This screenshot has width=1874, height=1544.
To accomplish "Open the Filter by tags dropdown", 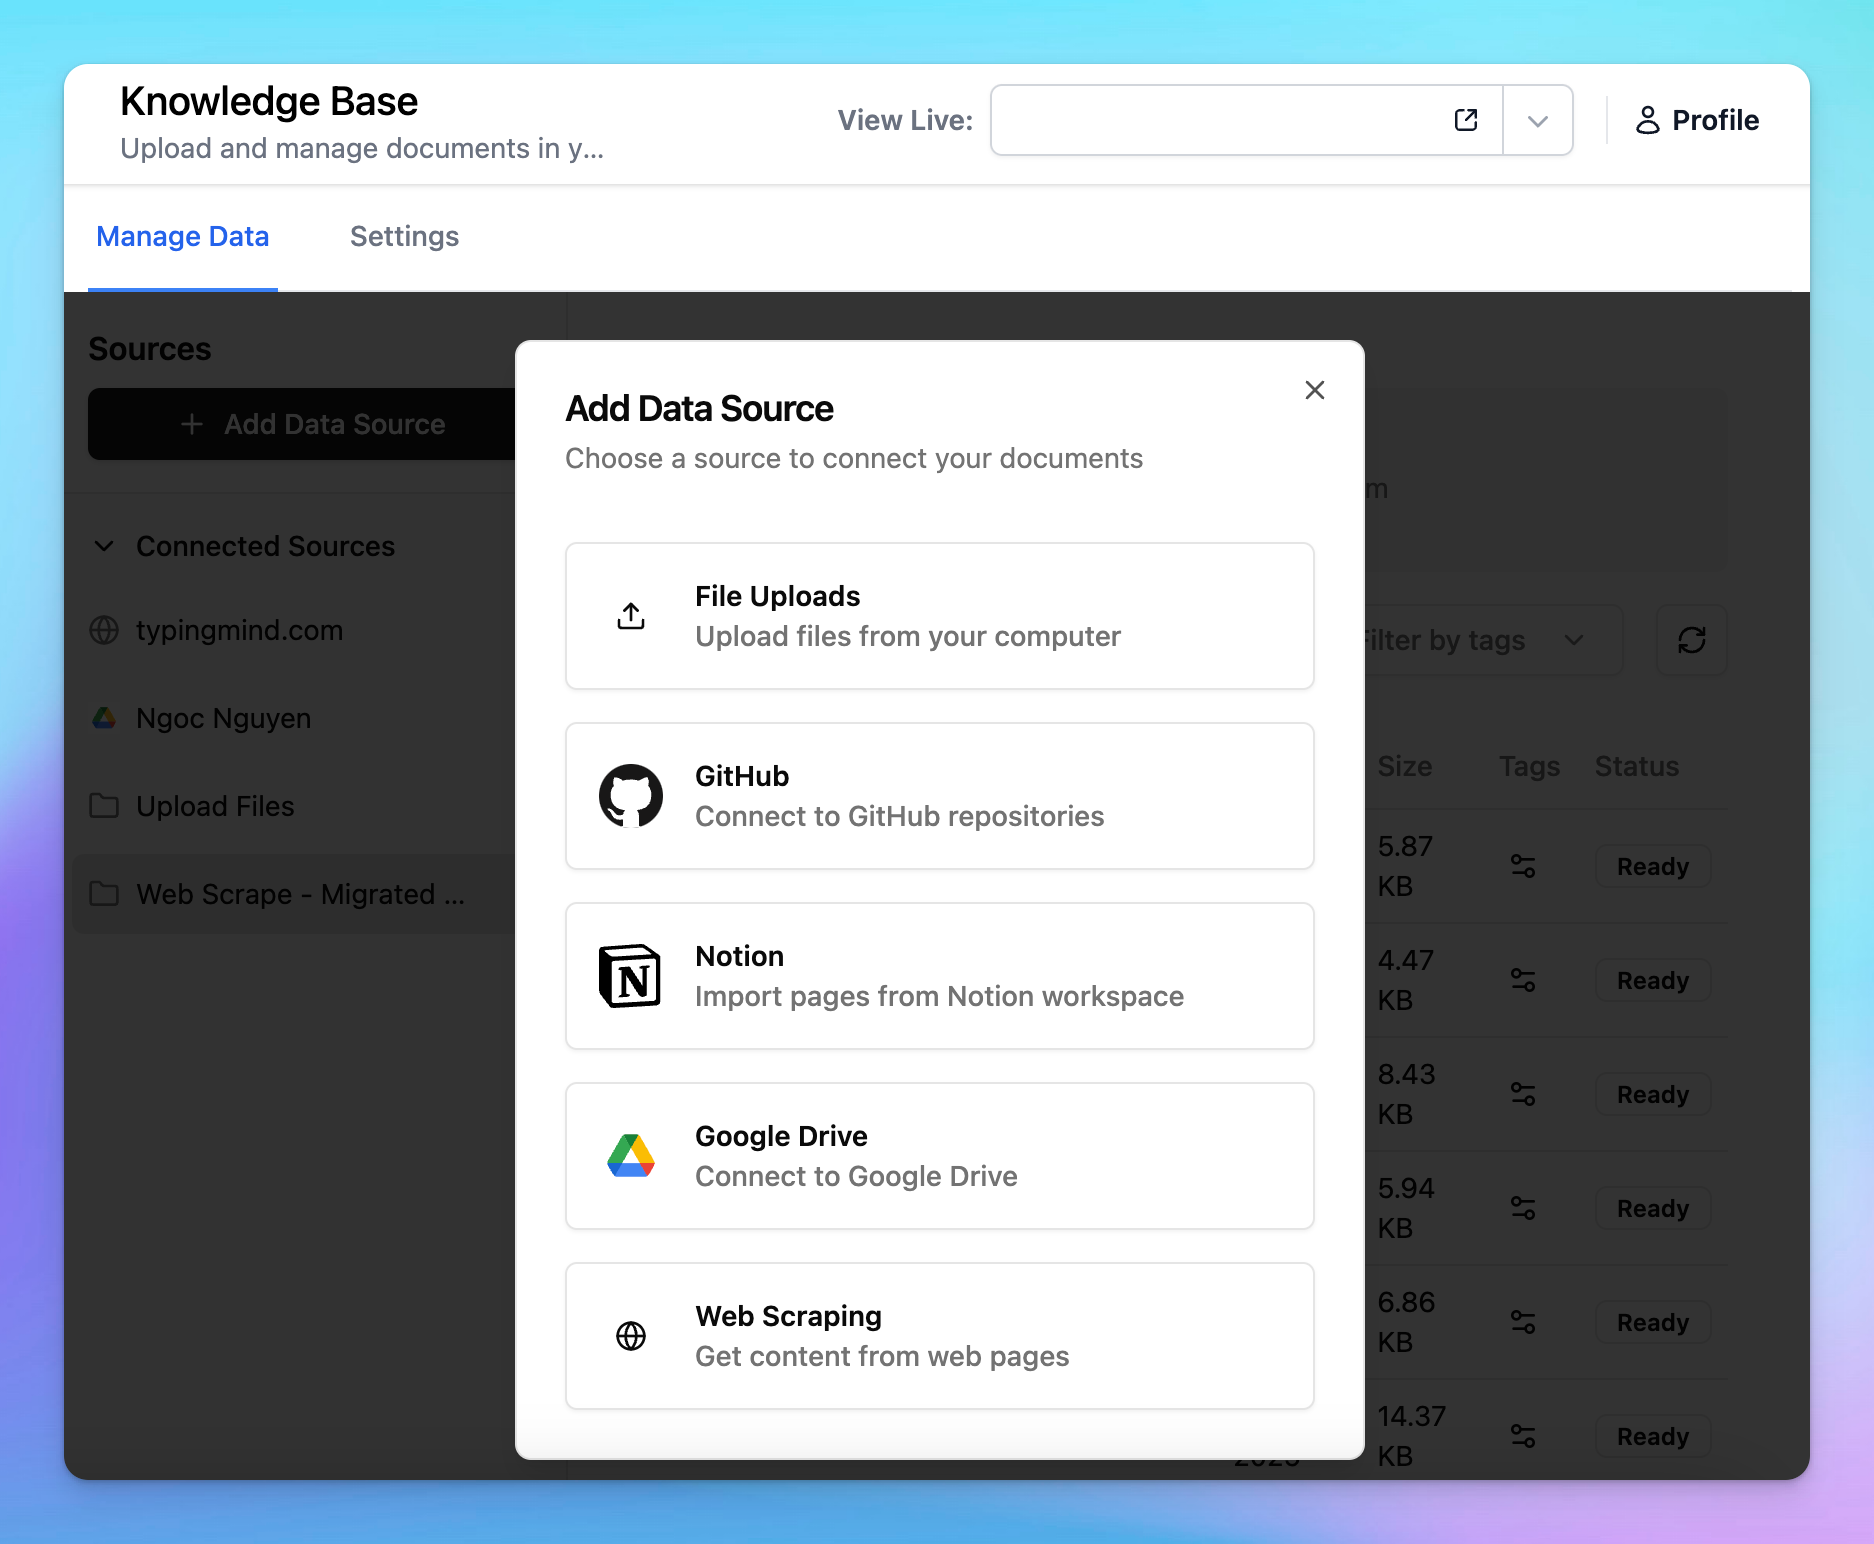I will pos(1494,640).
